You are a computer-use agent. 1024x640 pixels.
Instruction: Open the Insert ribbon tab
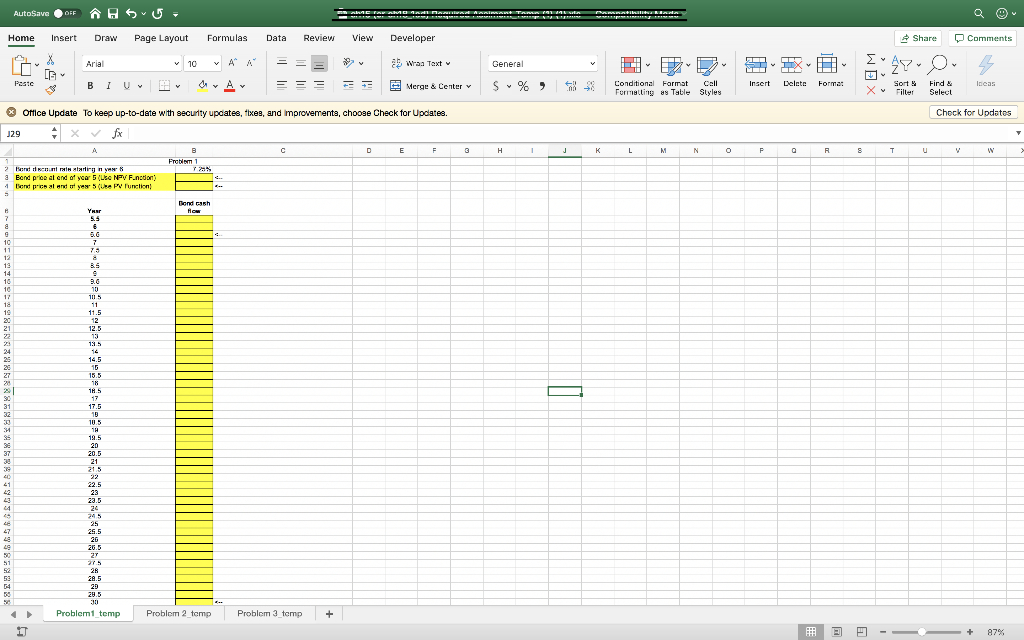point(64,38)
